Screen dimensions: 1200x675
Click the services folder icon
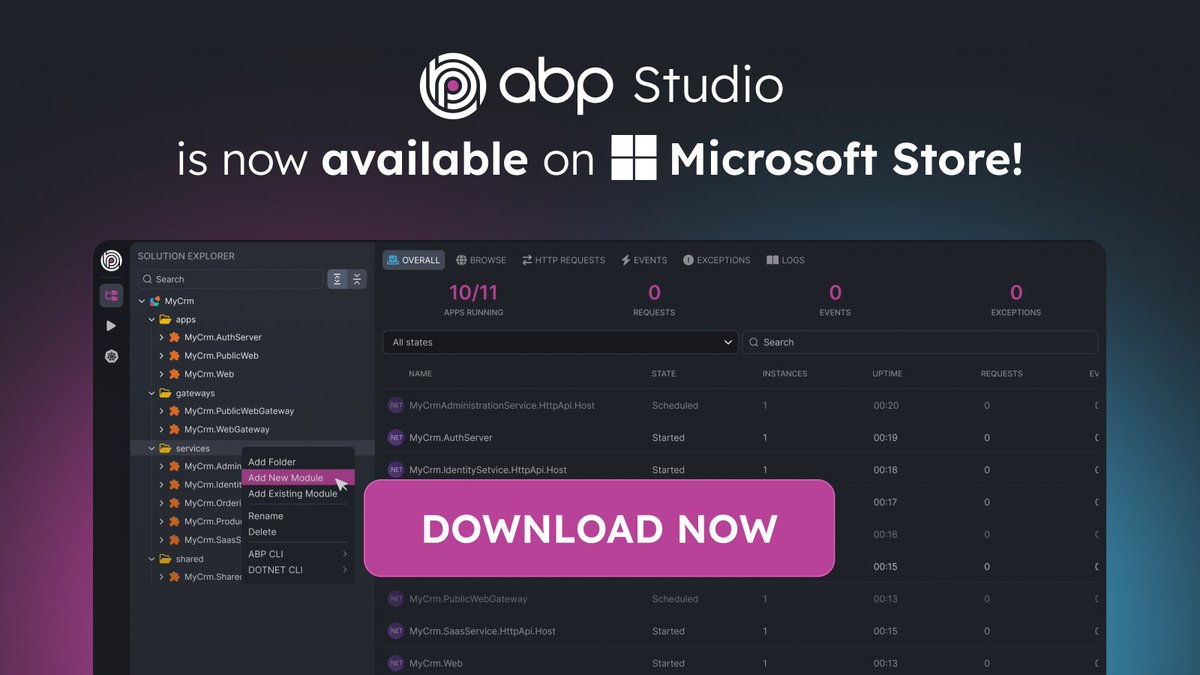165,448
